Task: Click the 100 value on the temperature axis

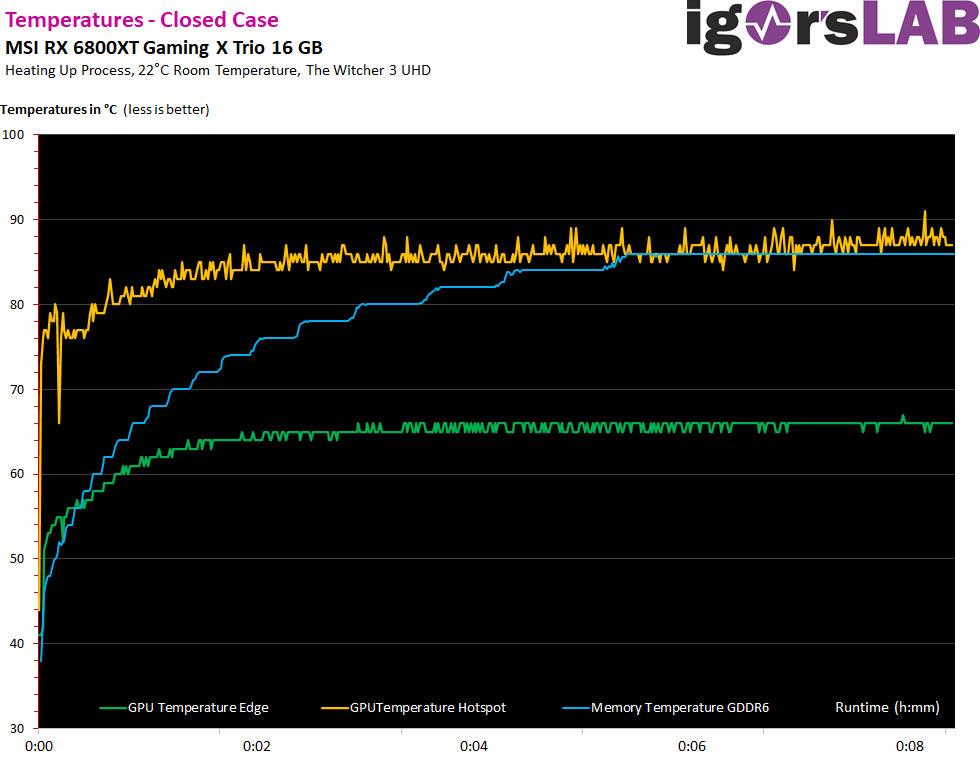Action: [14, 135]
